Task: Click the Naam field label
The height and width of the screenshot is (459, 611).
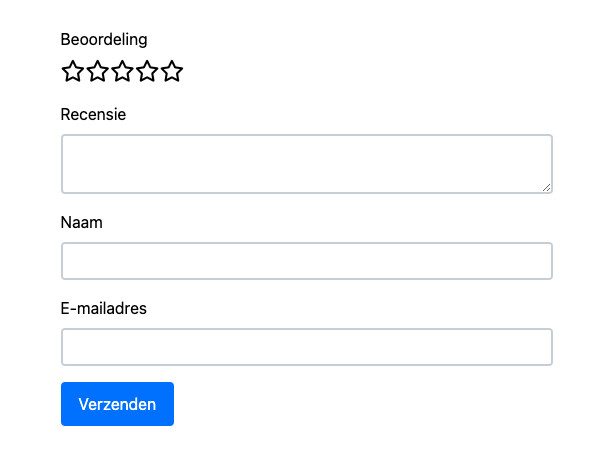Action: point(82,222)
